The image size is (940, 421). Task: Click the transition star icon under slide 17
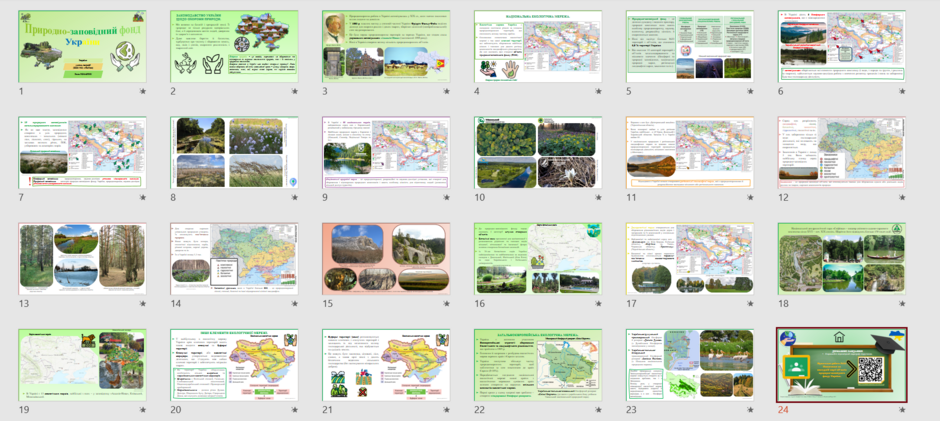pyautogui.click(x=750, y=303)
